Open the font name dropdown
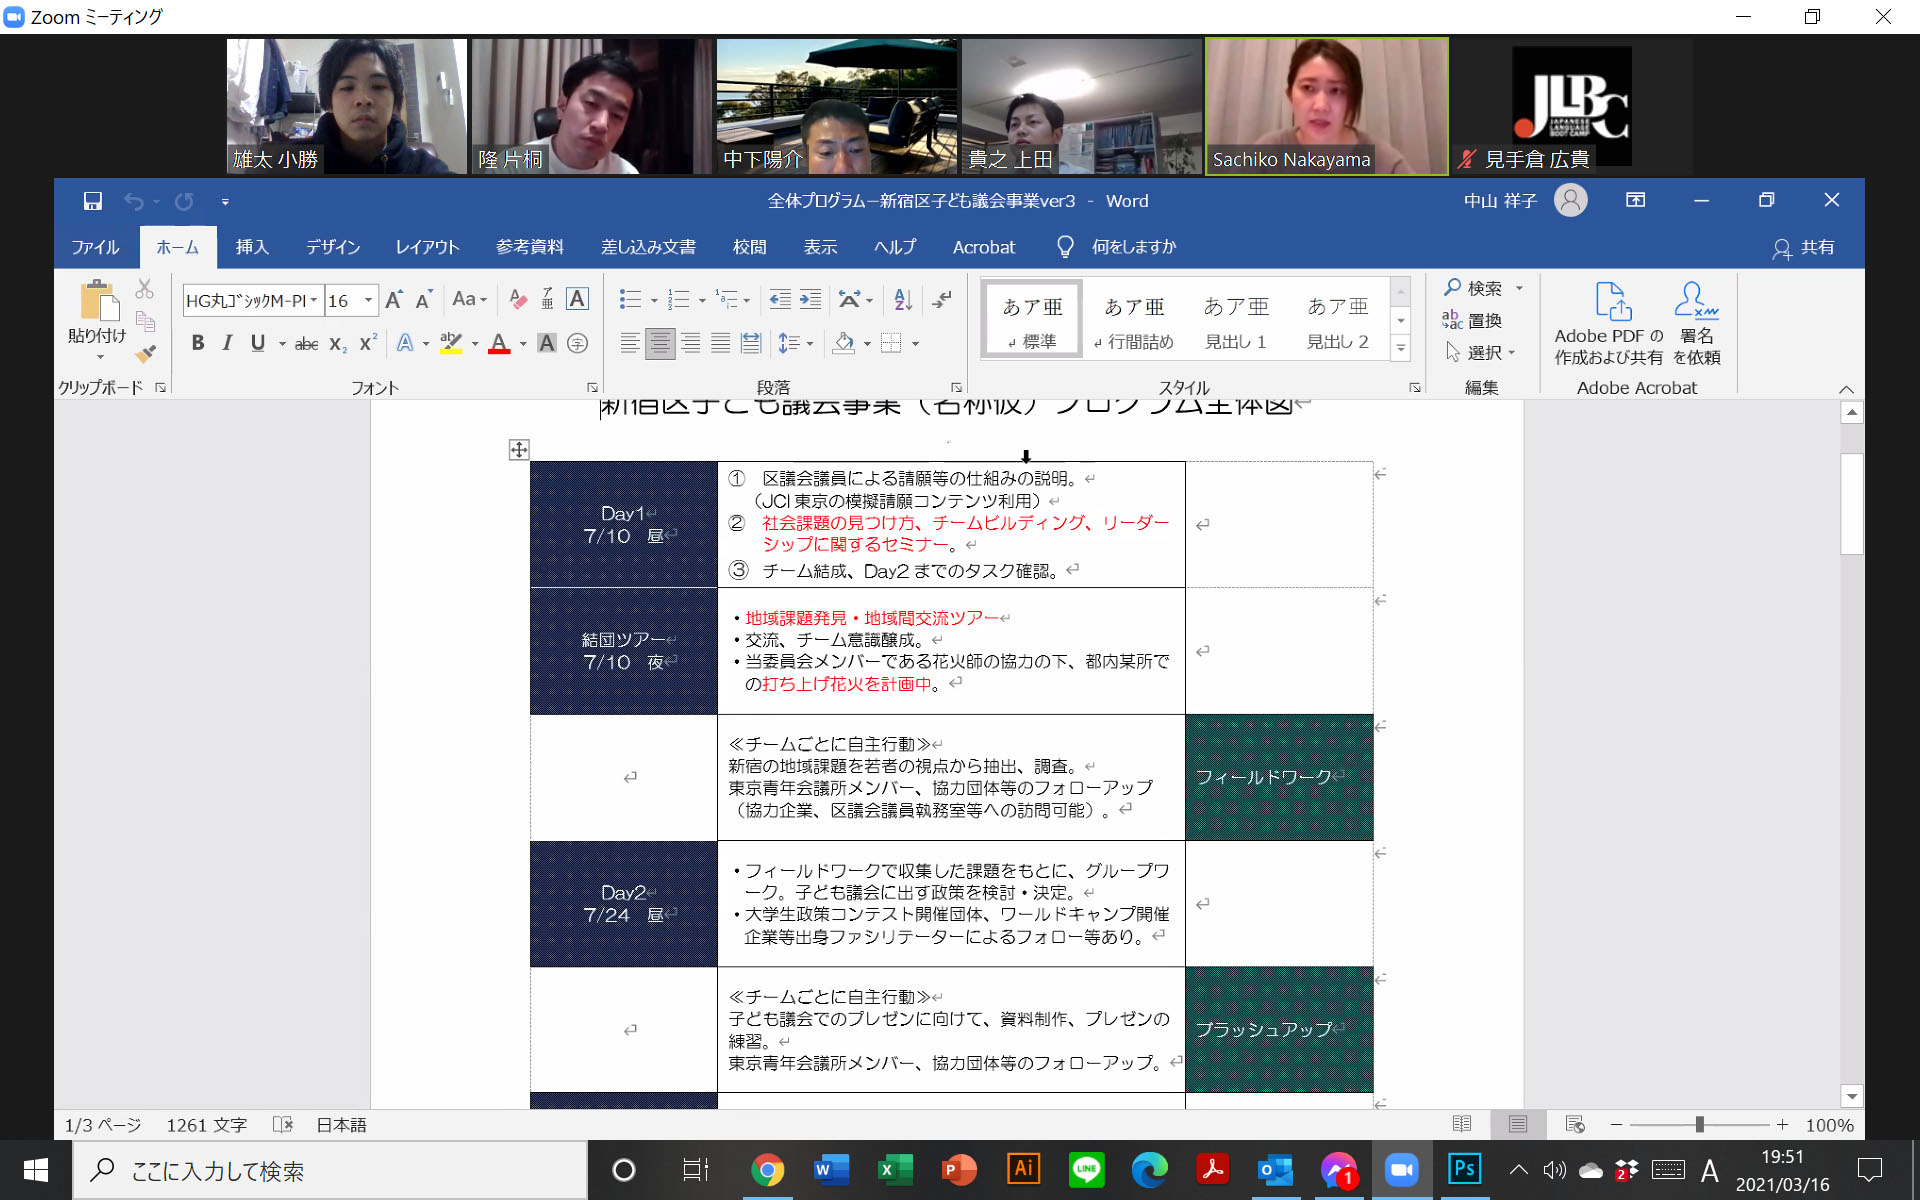 [x=314, y=300]
